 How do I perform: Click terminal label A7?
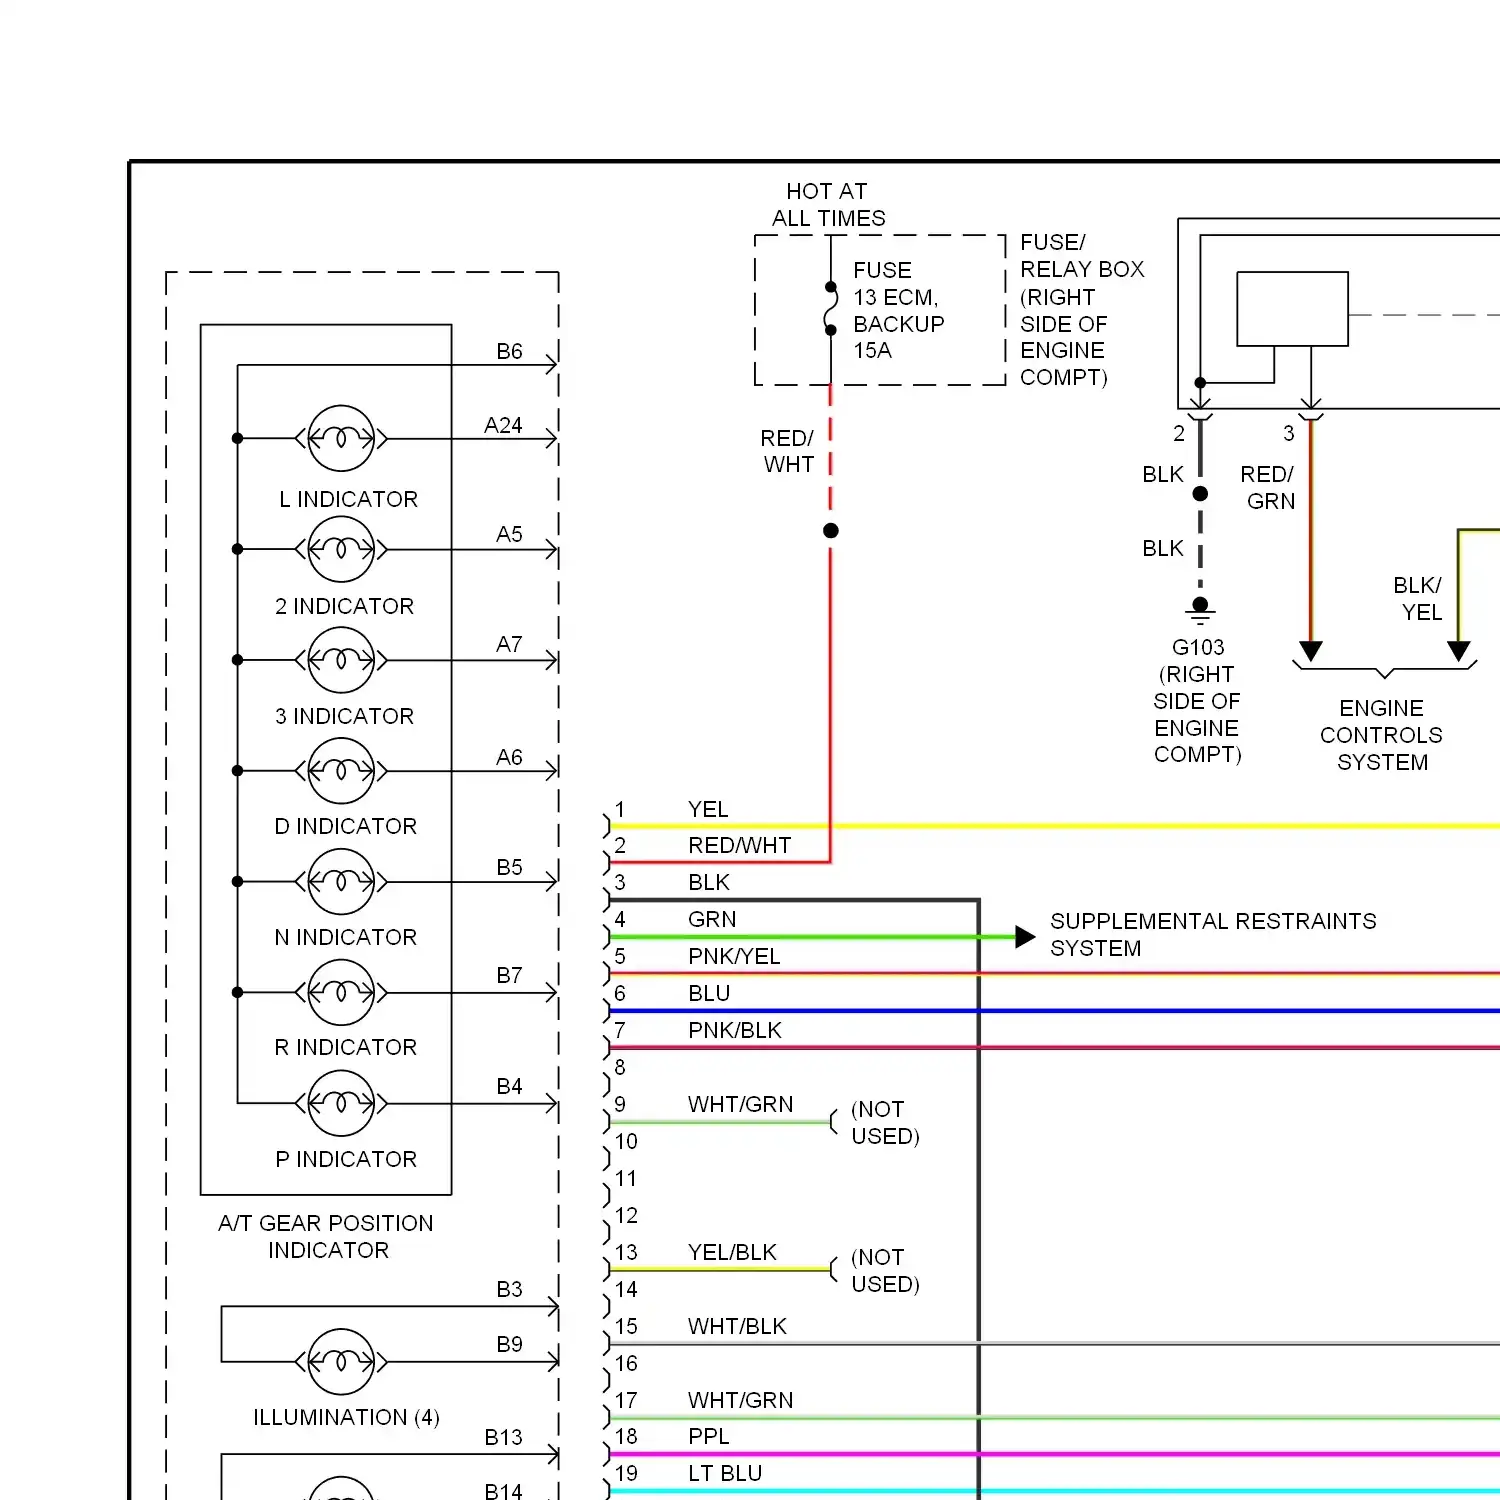point(509,644)
